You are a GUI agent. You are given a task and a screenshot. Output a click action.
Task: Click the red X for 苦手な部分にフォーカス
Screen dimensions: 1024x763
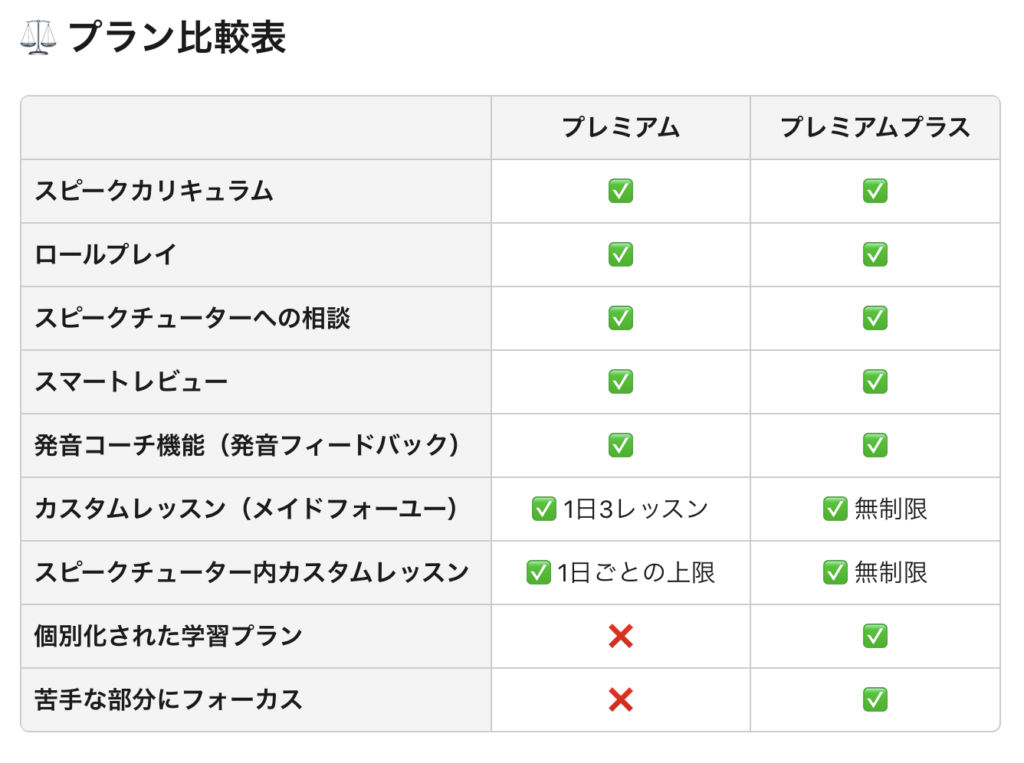620,700
